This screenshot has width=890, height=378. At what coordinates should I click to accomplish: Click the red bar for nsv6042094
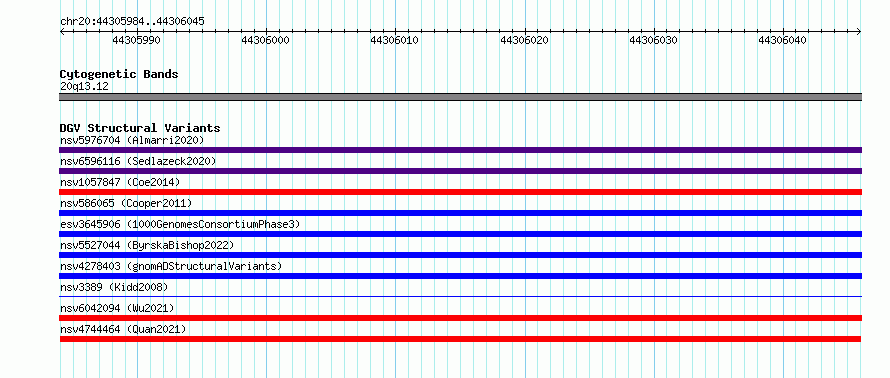460,318
